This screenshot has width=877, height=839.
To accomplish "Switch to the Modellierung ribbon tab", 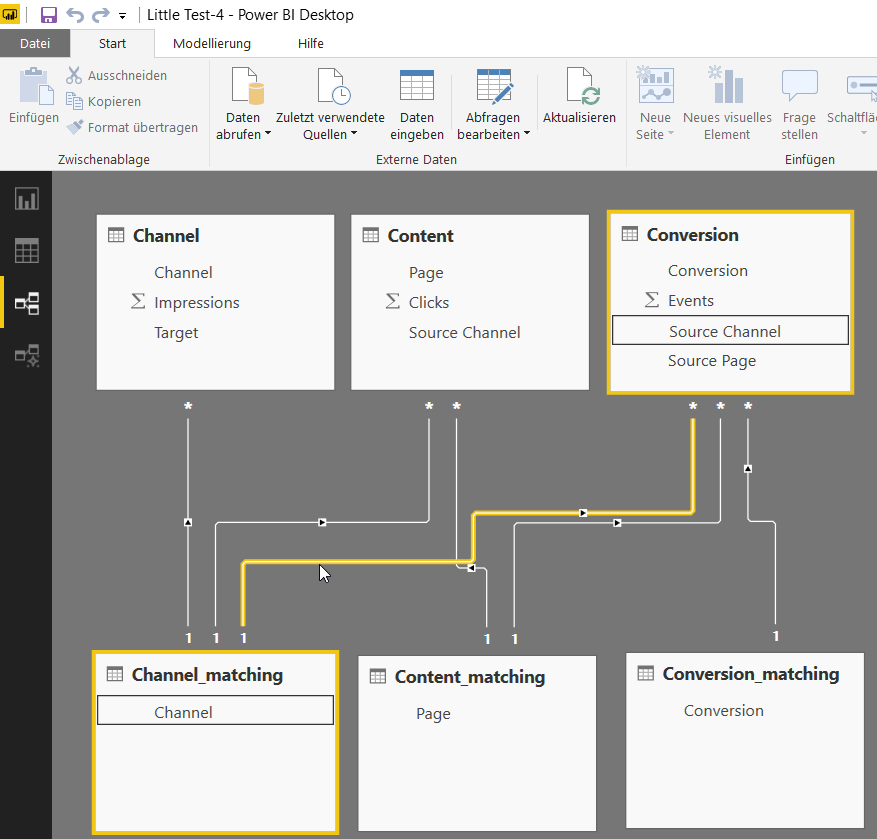I will pos(211,43).
